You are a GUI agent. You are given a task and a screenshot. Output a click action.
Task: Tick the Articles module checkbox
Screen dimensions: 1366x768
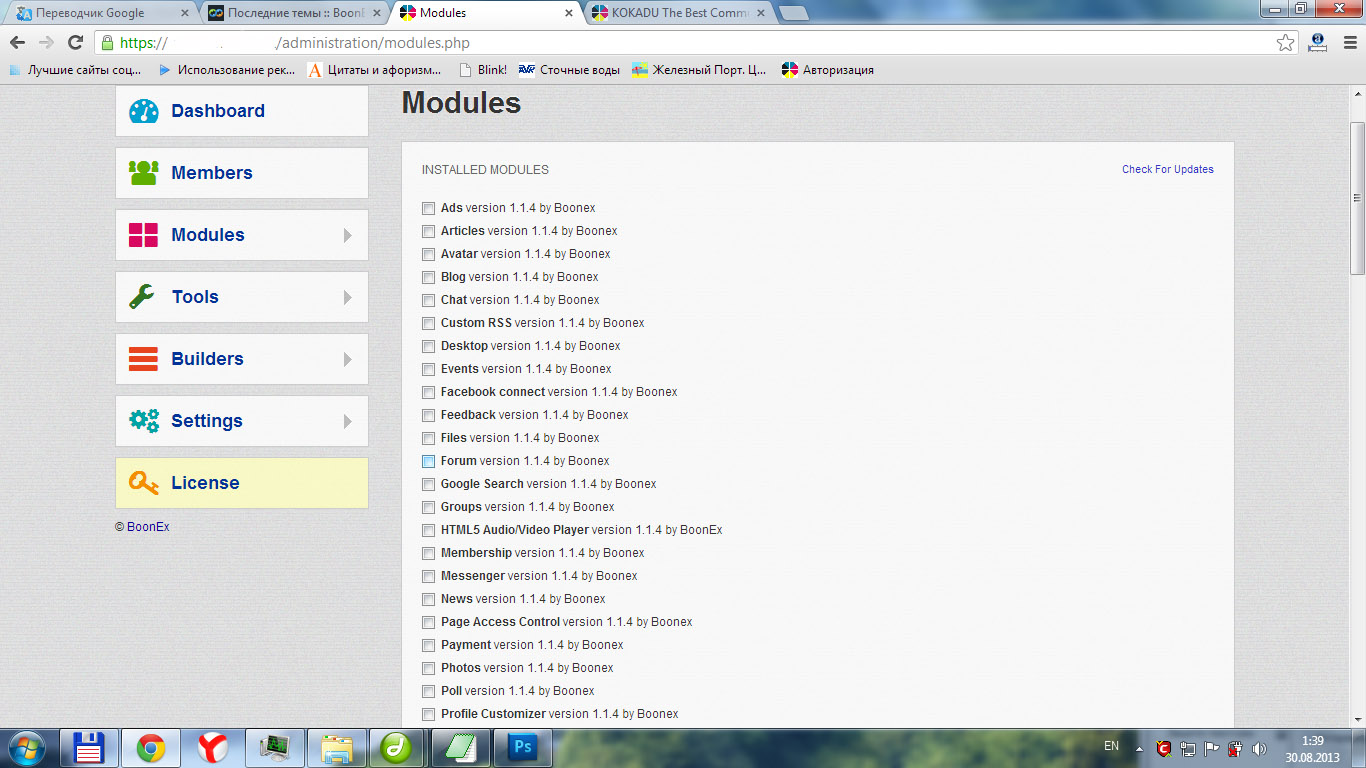[x=428, y=231]
